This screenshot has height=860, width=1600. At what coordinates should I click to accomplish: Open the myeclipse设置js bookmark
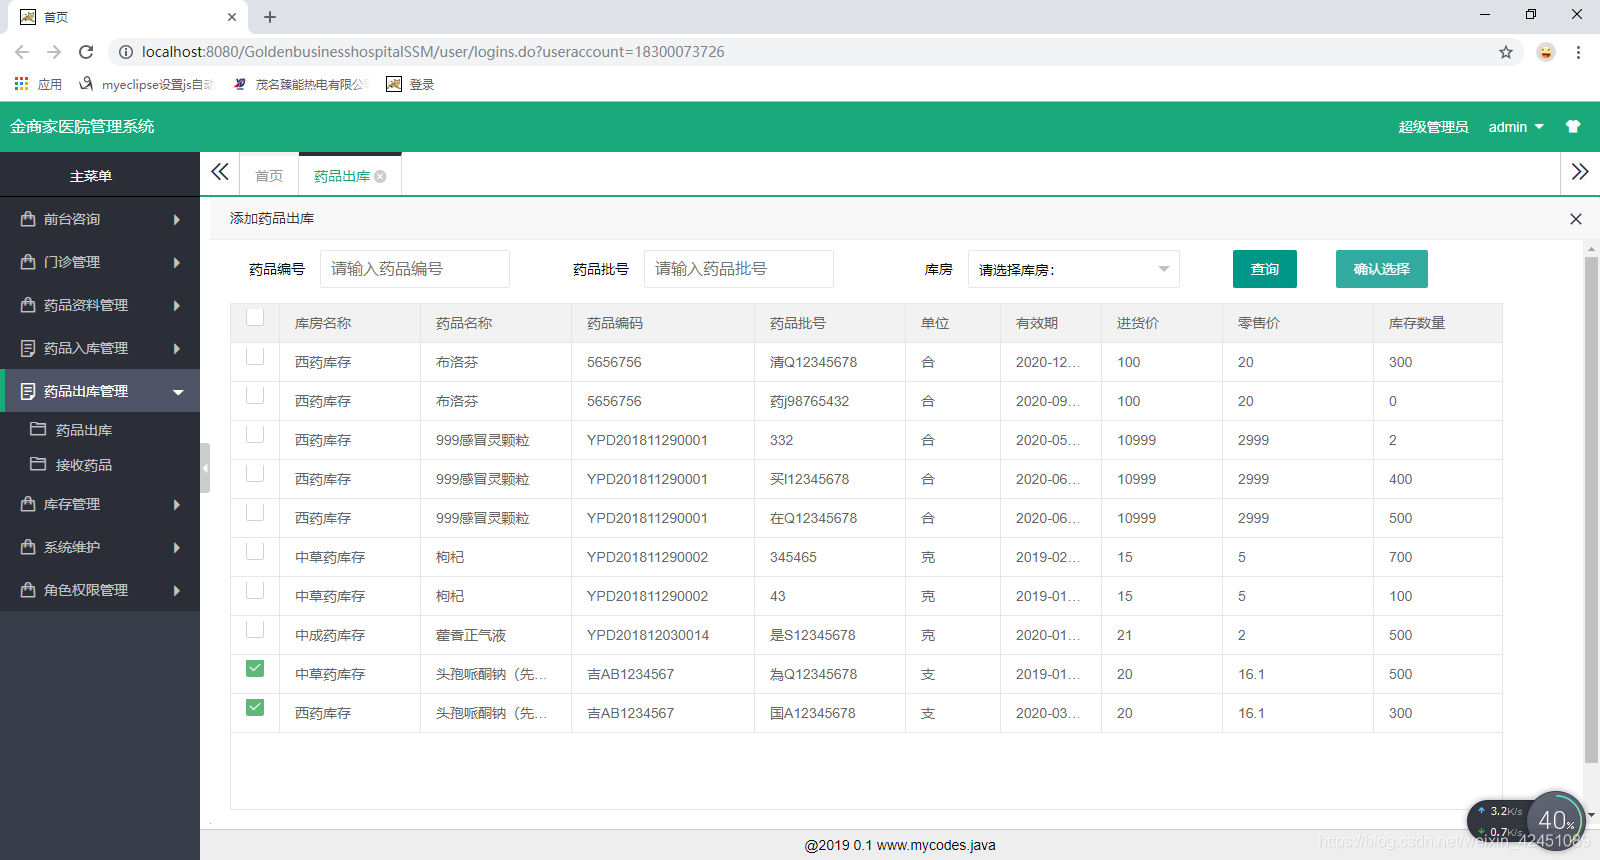(146, 84)
